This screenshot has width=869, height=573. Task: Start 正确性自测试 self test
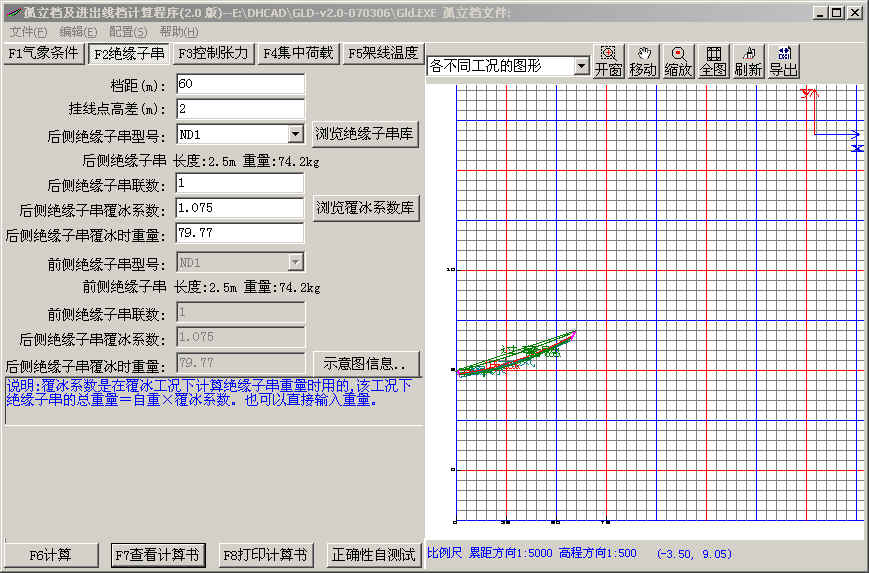tap(374, 554)
